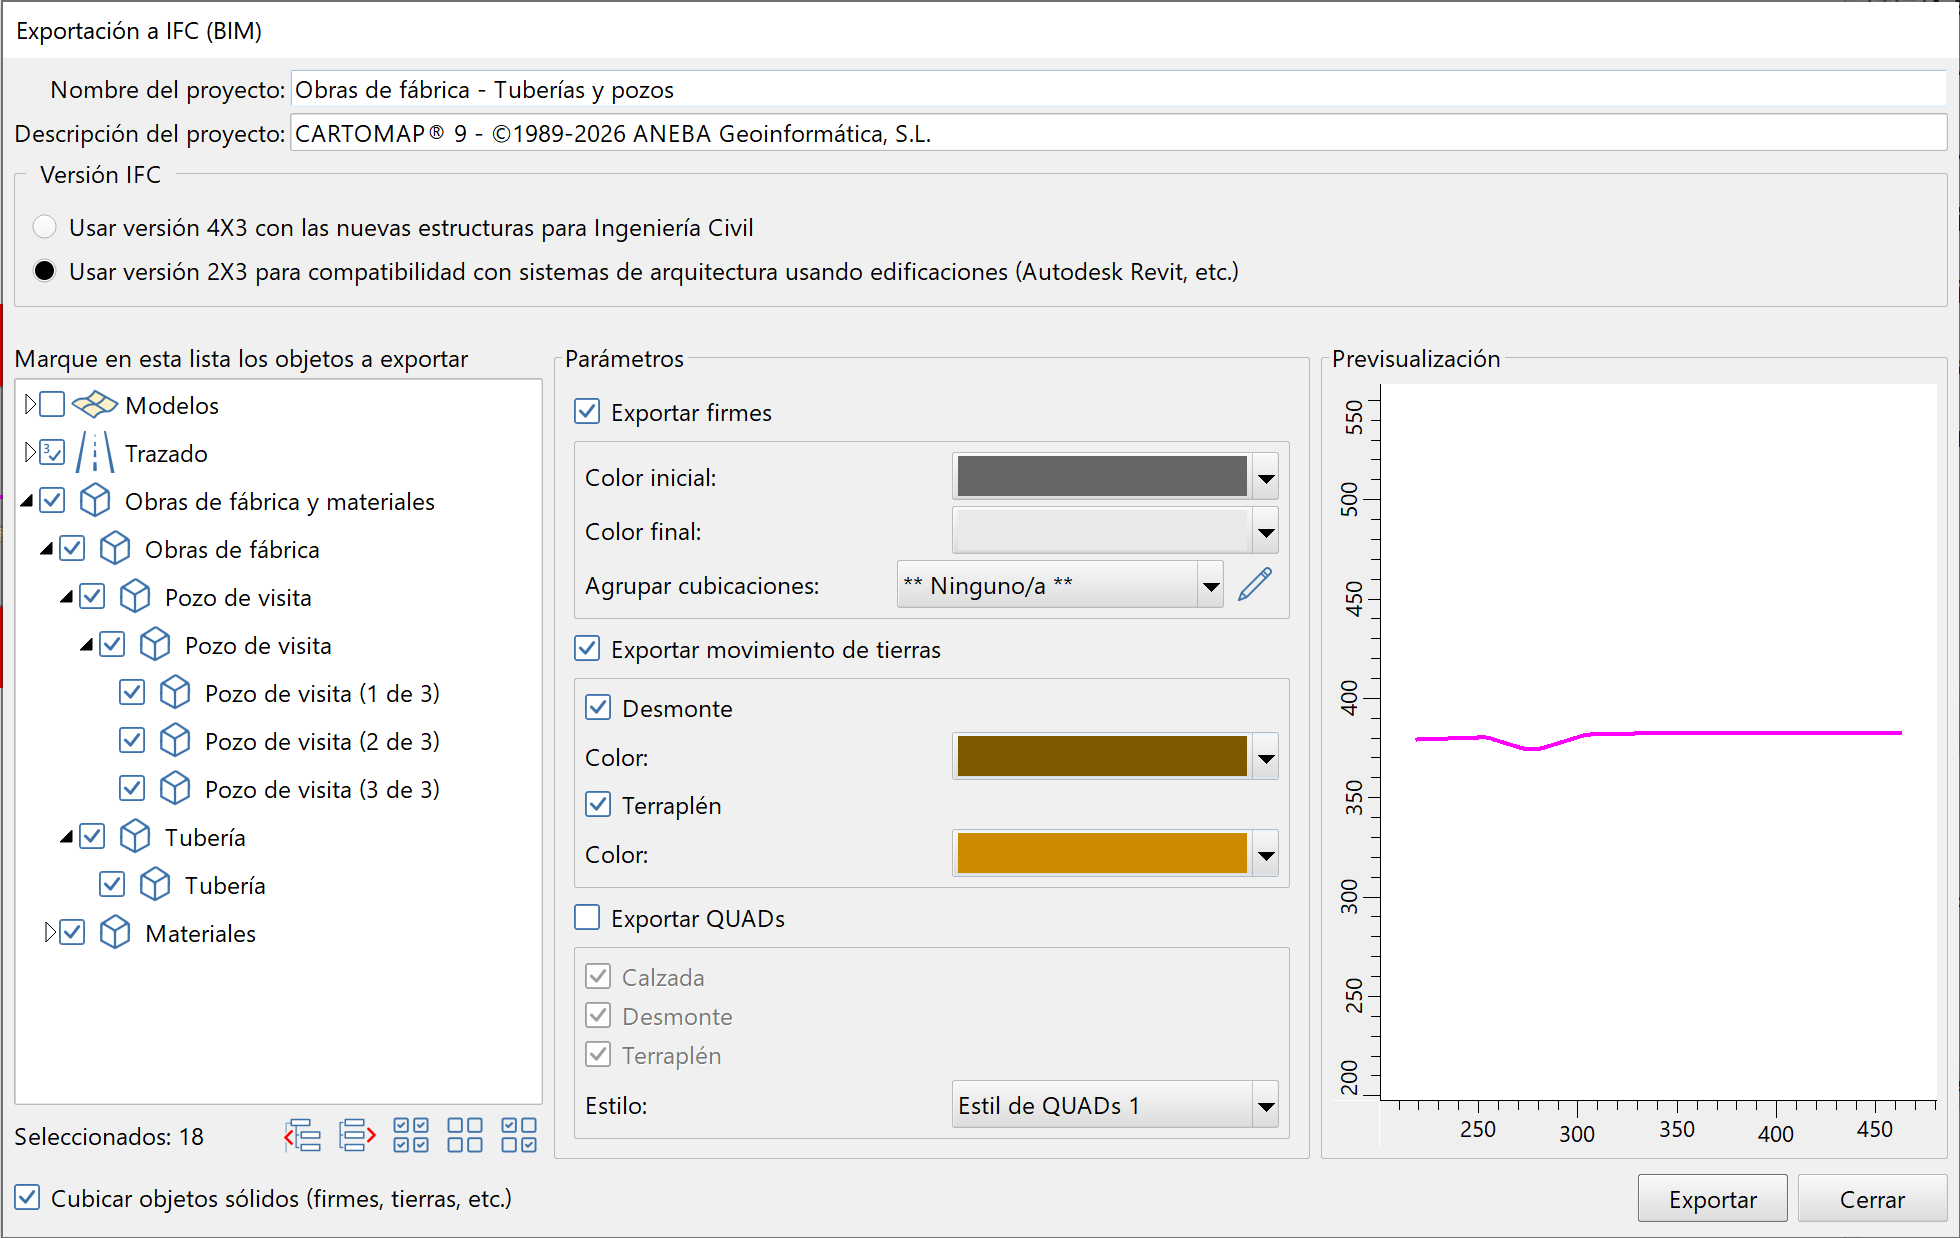Viewport: 1960px width, 1238px height.
Task: Click the road icon of Trazado
Action: click(x=95, y=453)
